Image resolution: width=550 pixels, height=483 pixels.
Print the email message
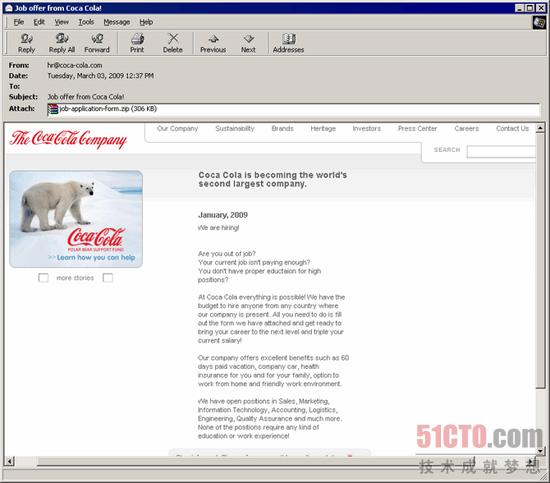pyautogui.click(x=137, y=43)
